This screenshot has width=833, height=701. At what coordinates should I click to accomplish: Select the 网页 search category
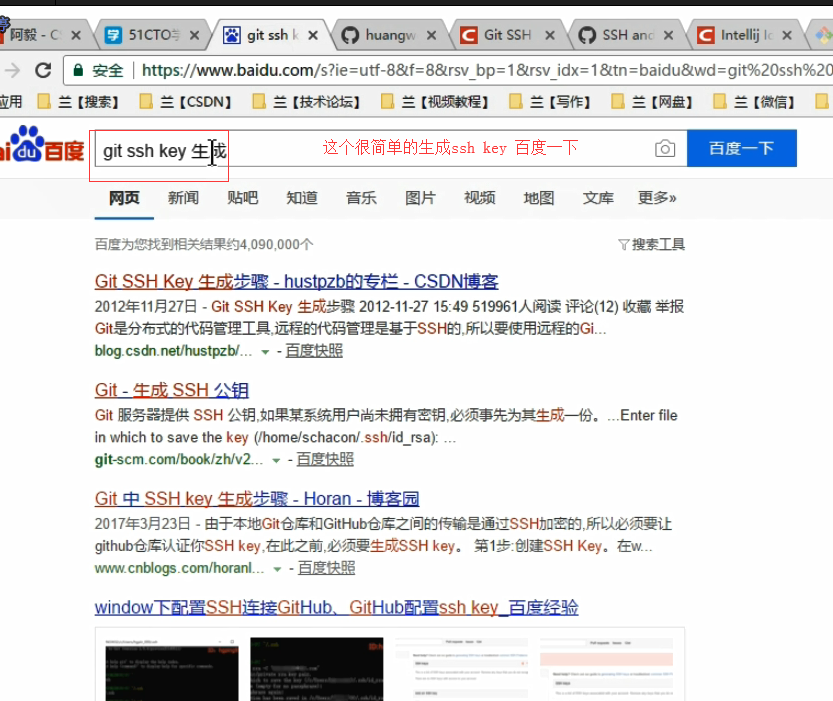[x=124, y=198]
